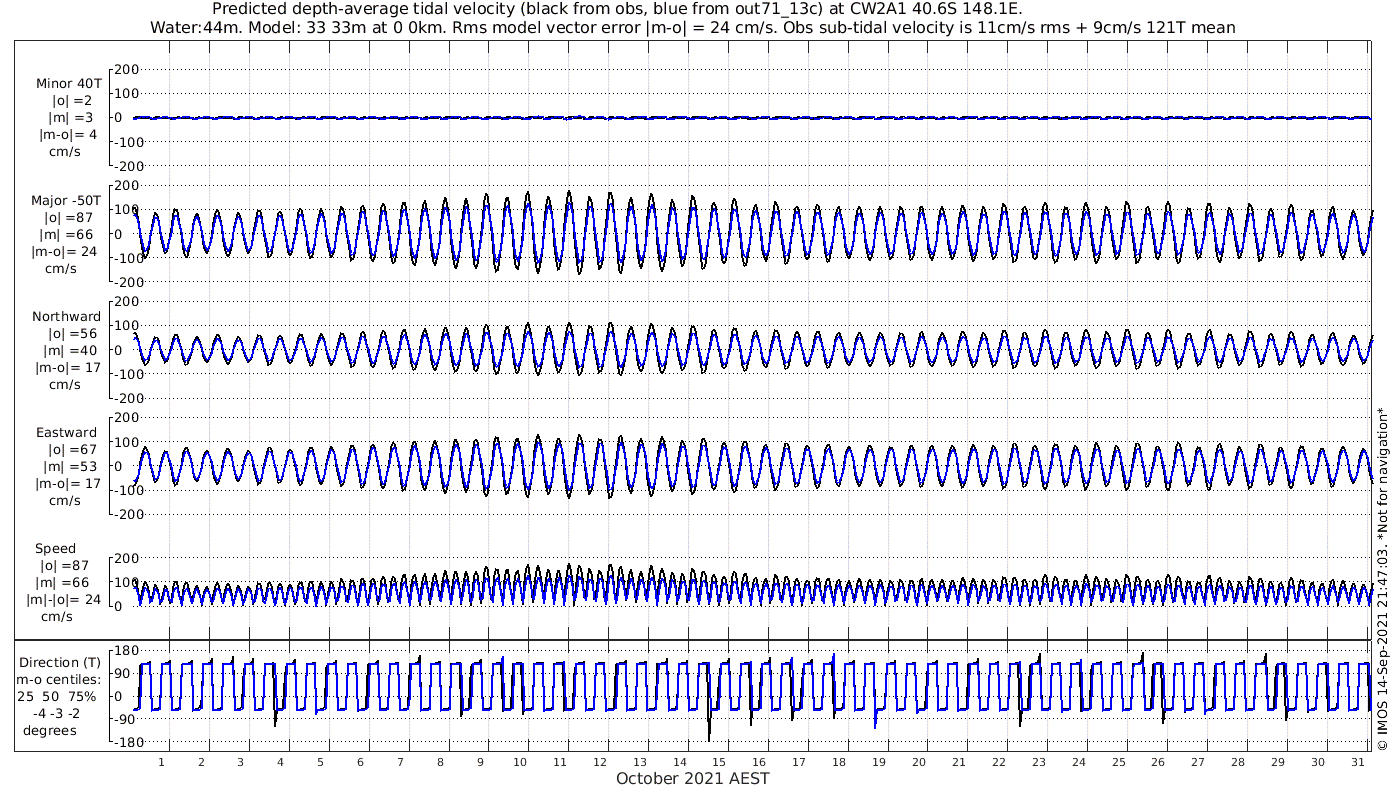Screen dimensions: 1400x800
Task: Click the date tick label '8'
Action: (440, 762)
